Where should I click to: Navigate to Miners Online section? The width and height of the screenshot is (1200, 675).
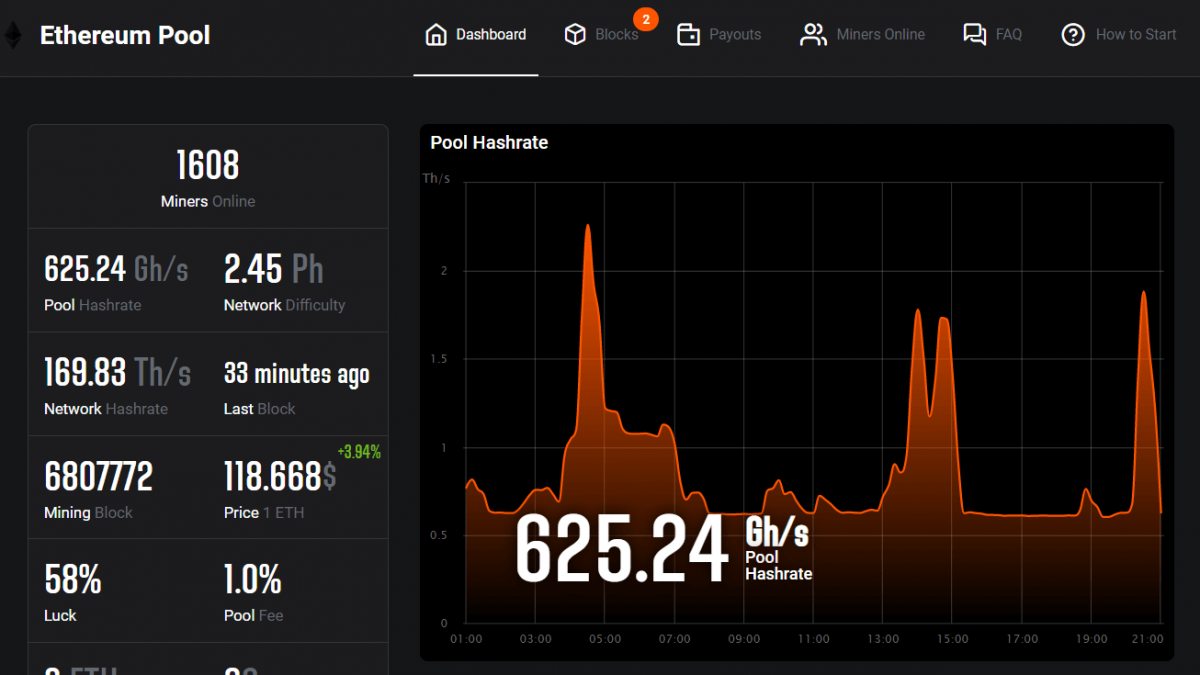coord(880,34)
